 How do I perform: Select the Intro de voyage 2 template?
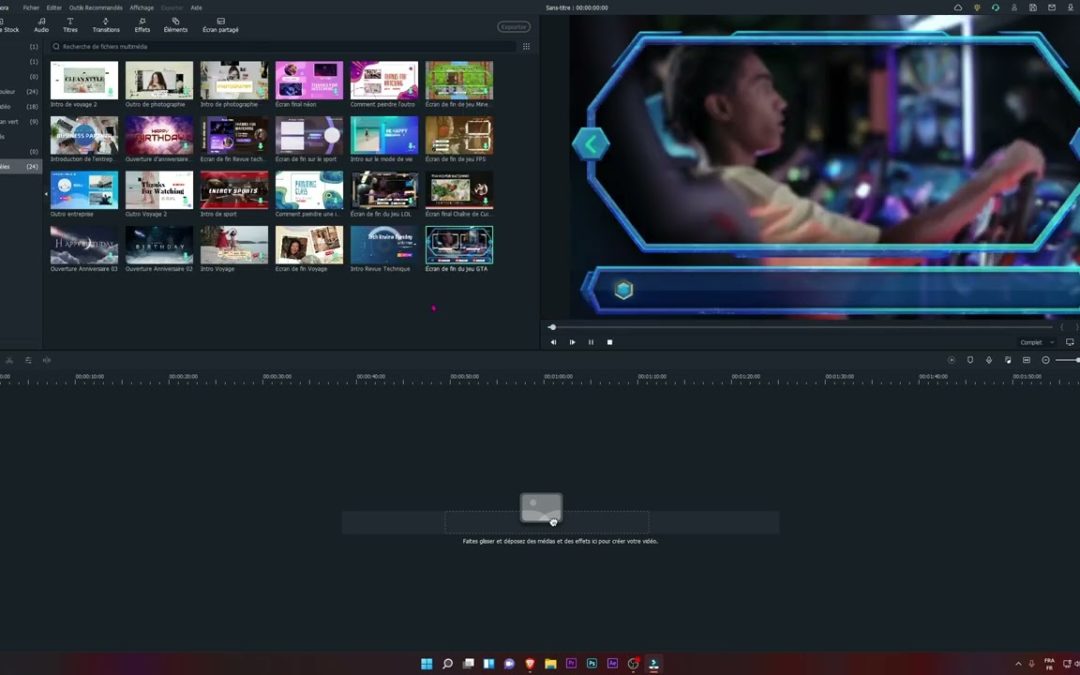[x=84, y=84]
